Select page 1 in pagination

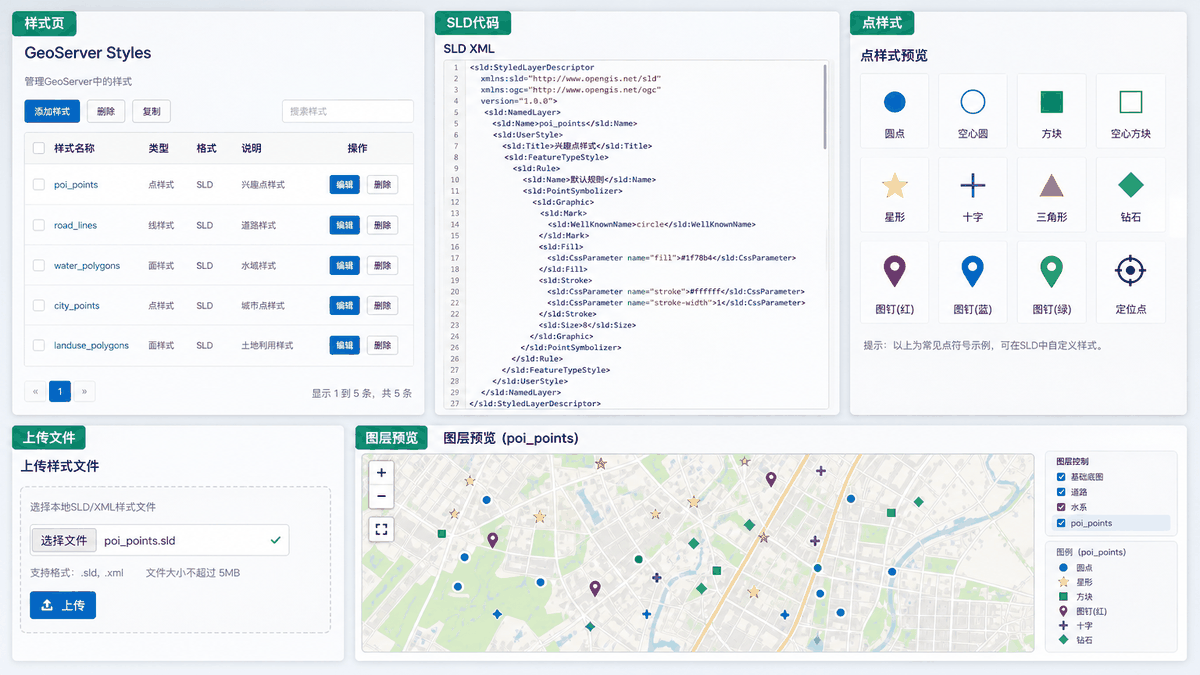60,392
